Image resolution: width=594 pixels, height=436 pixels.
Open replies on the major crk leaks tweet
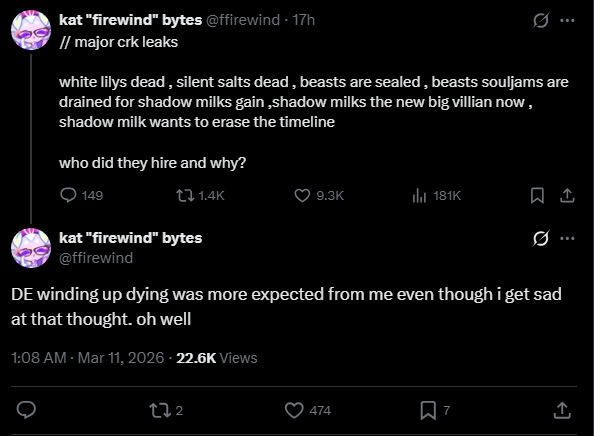coord(81,195)
